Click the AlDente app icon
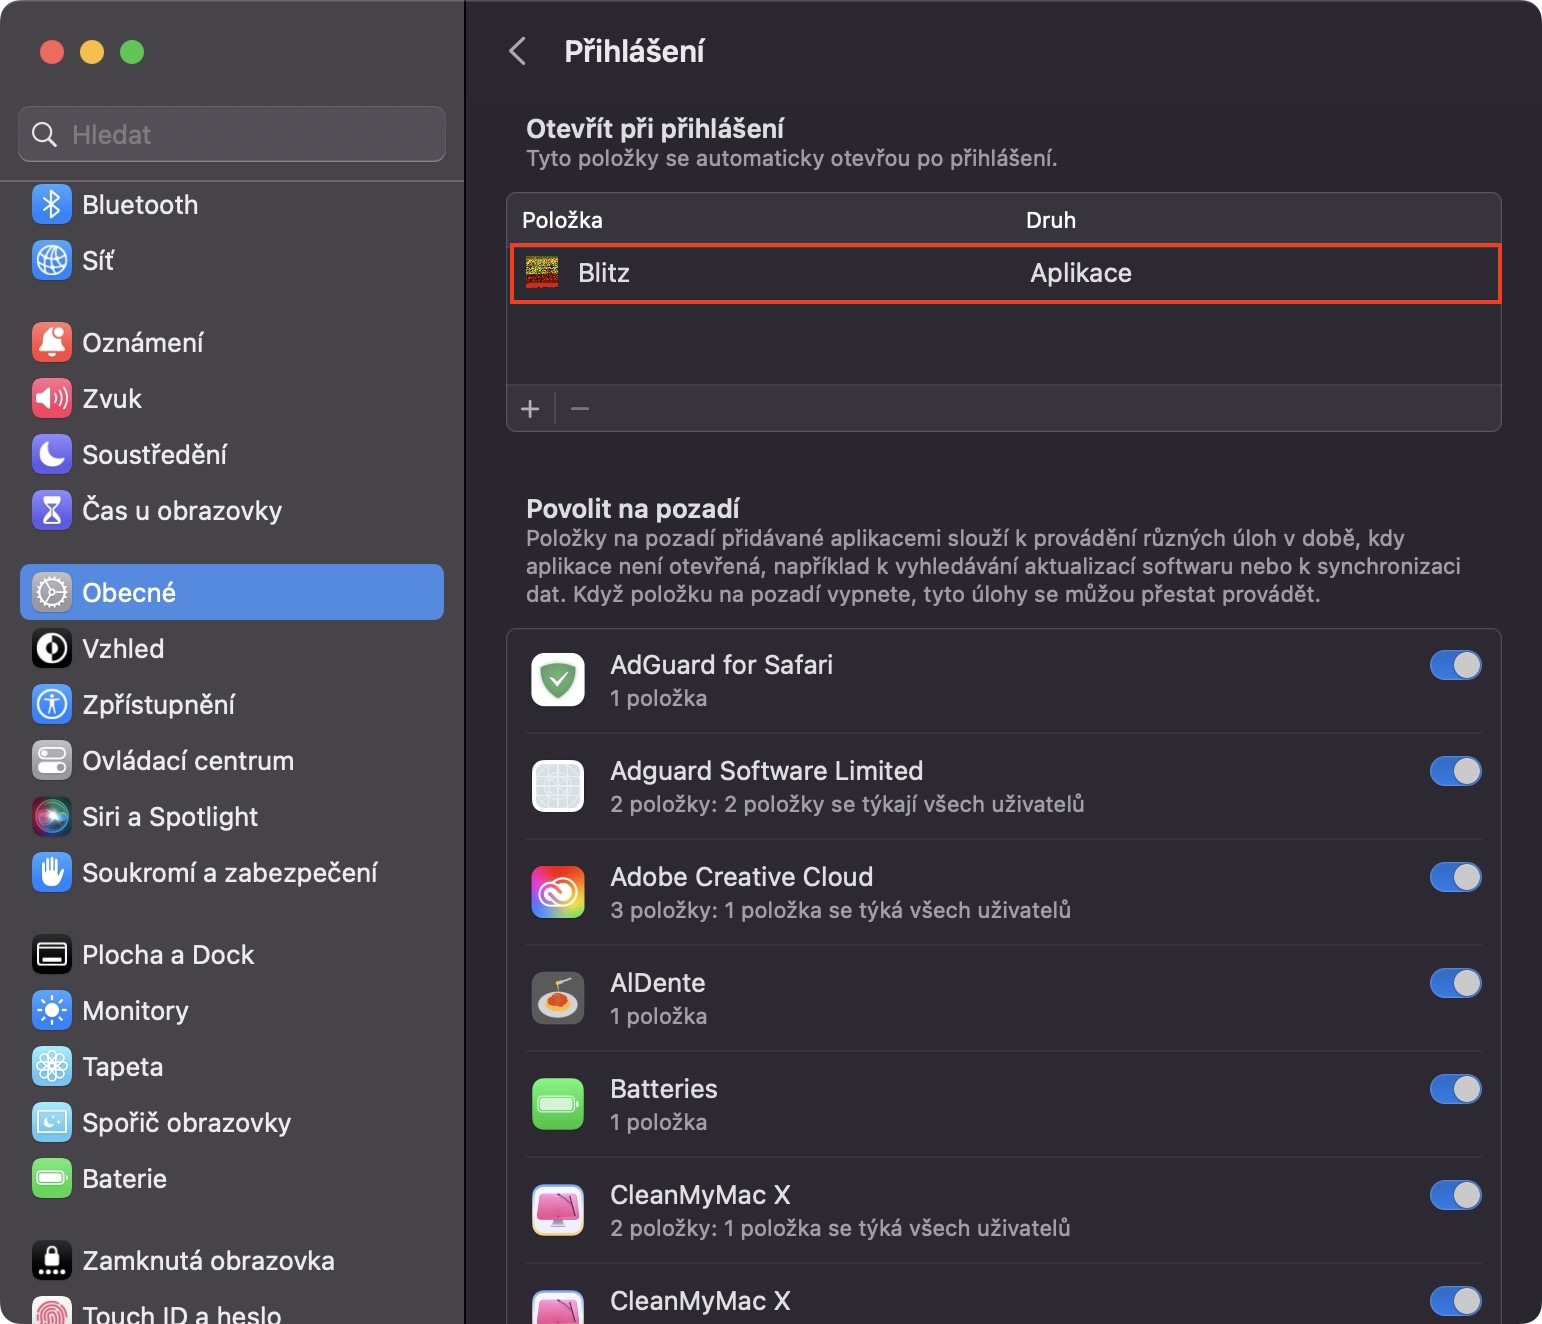The height and width of the screenshot is (1324, 1542). pyautogui.click(x=558, y=998)
